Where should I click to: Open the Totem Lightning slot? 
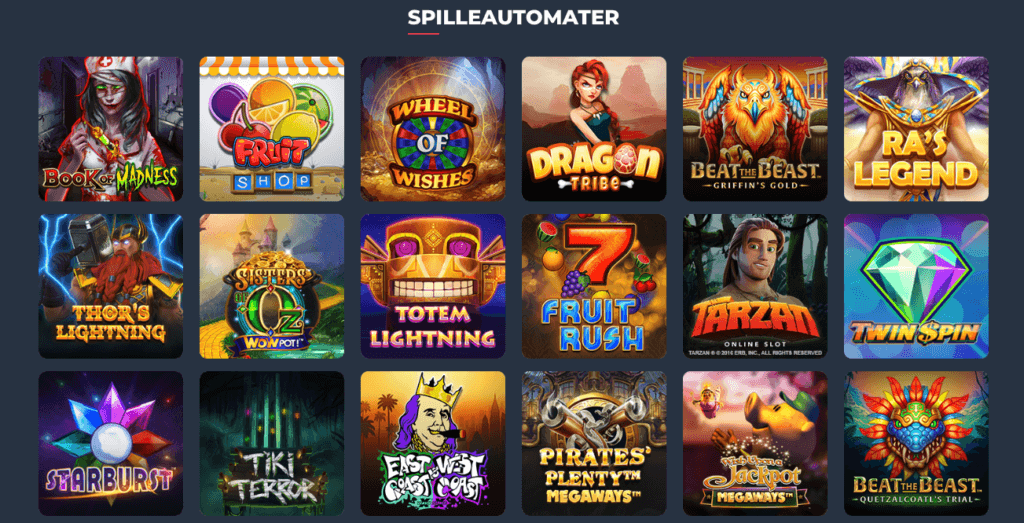433,286
